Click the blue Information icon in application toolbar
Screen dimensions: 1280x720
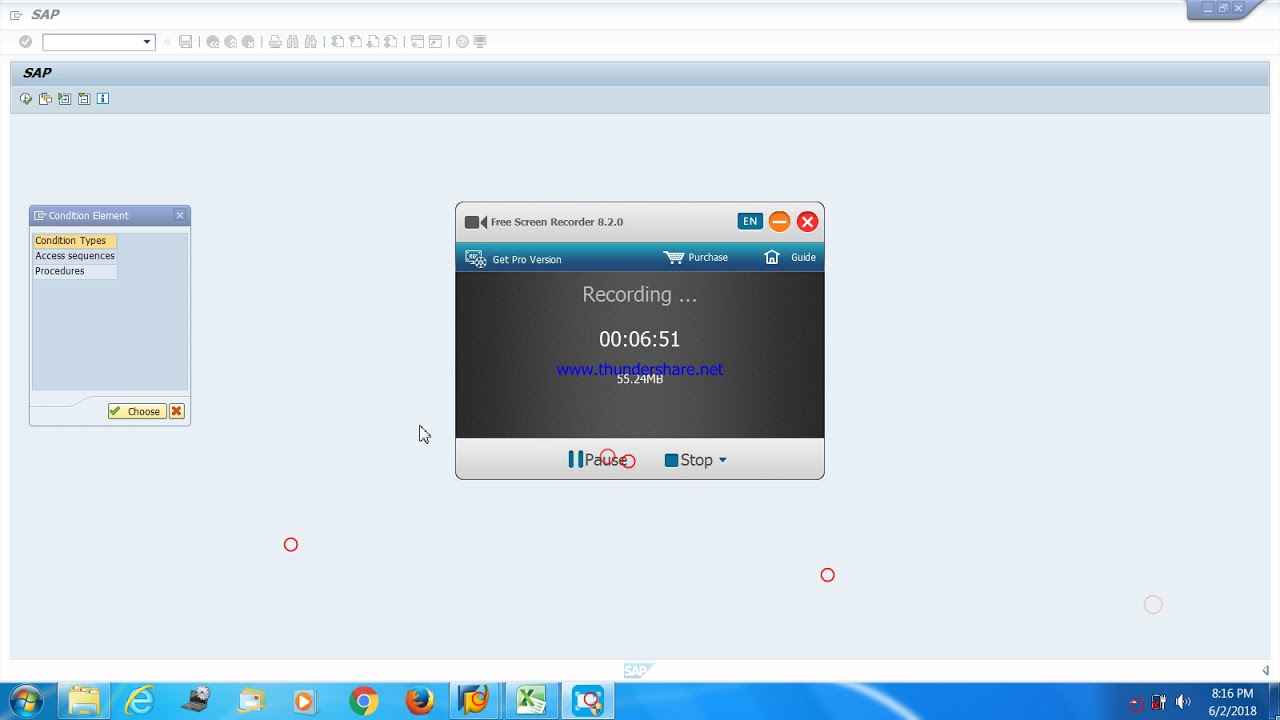click(x=102, y=99)
